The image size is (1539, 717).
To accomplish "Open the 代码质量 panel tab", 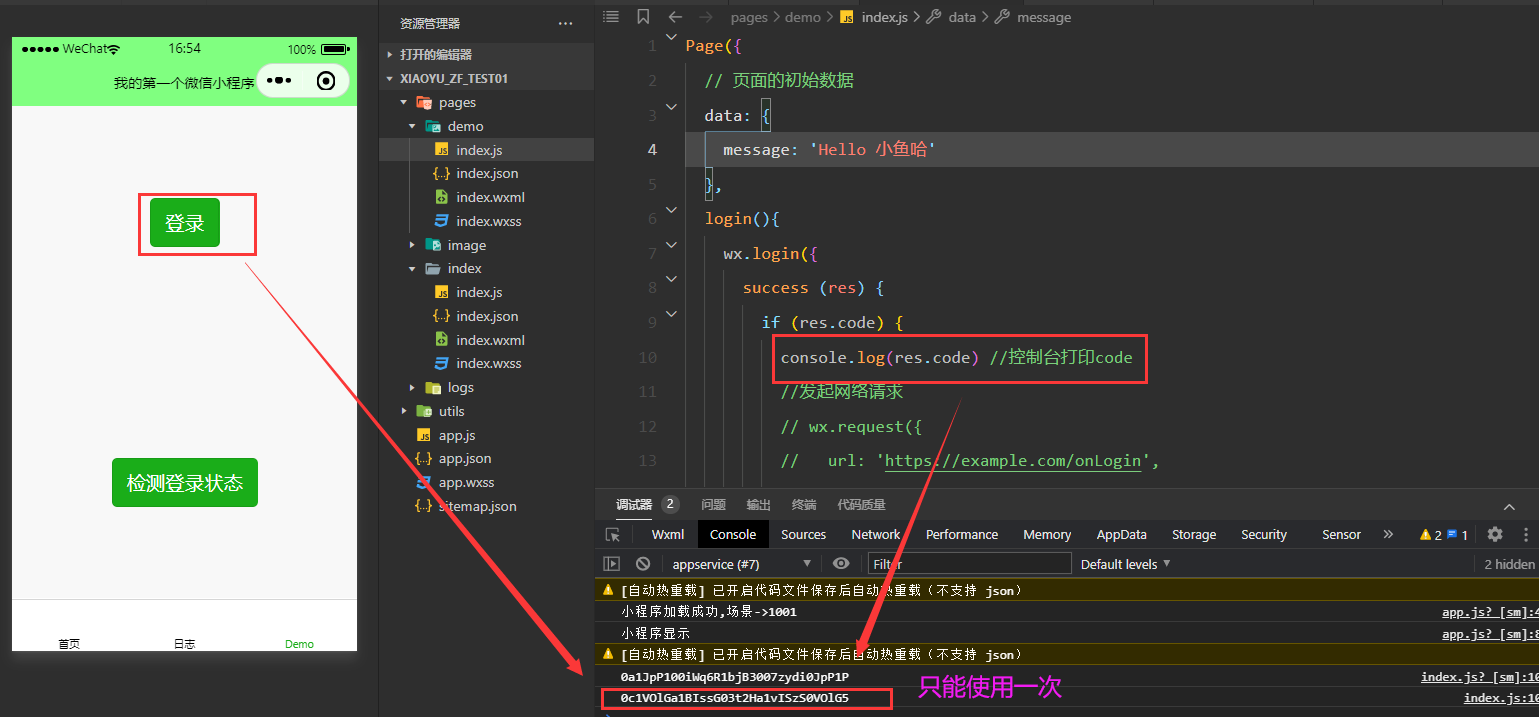I will point(861,505).
